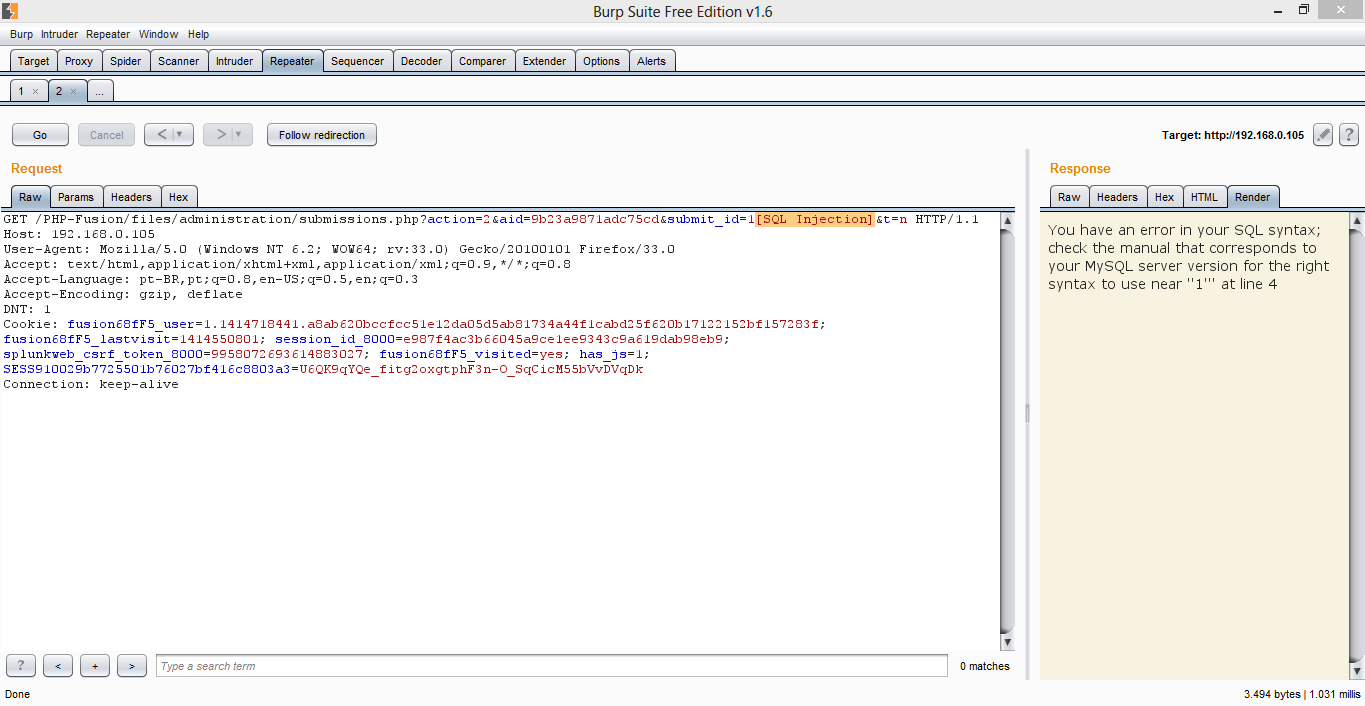Click the plus search options button
The height and width of the screenshot is (706, 1365).
[95, 666]
